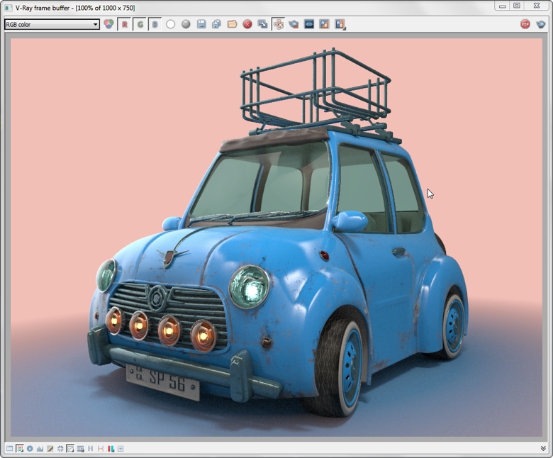Toggle the blue channel button

155,24
